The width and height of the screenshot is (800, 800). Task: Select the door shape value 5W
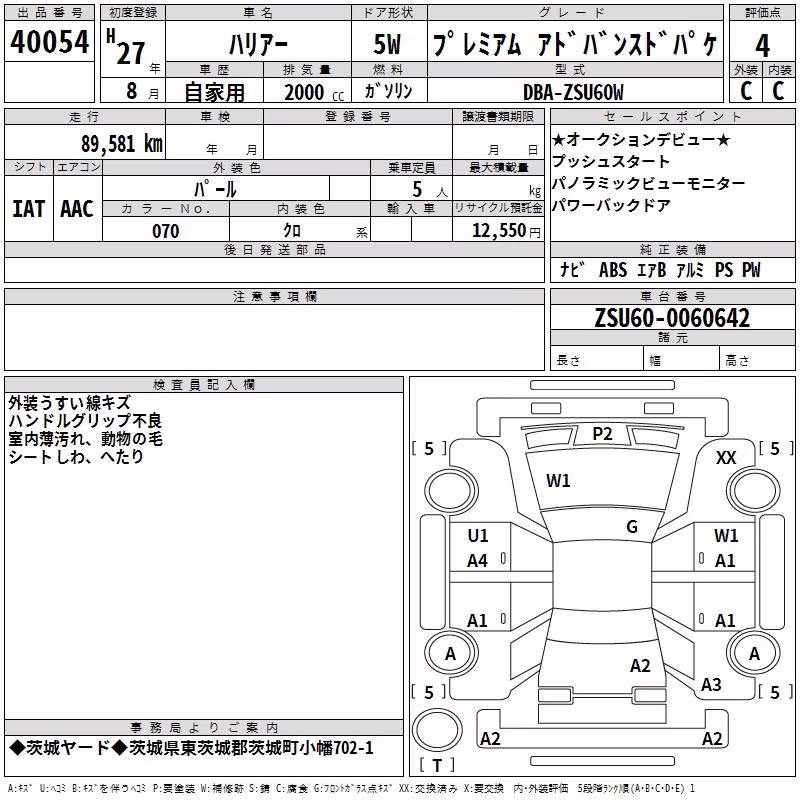point(388,44)
